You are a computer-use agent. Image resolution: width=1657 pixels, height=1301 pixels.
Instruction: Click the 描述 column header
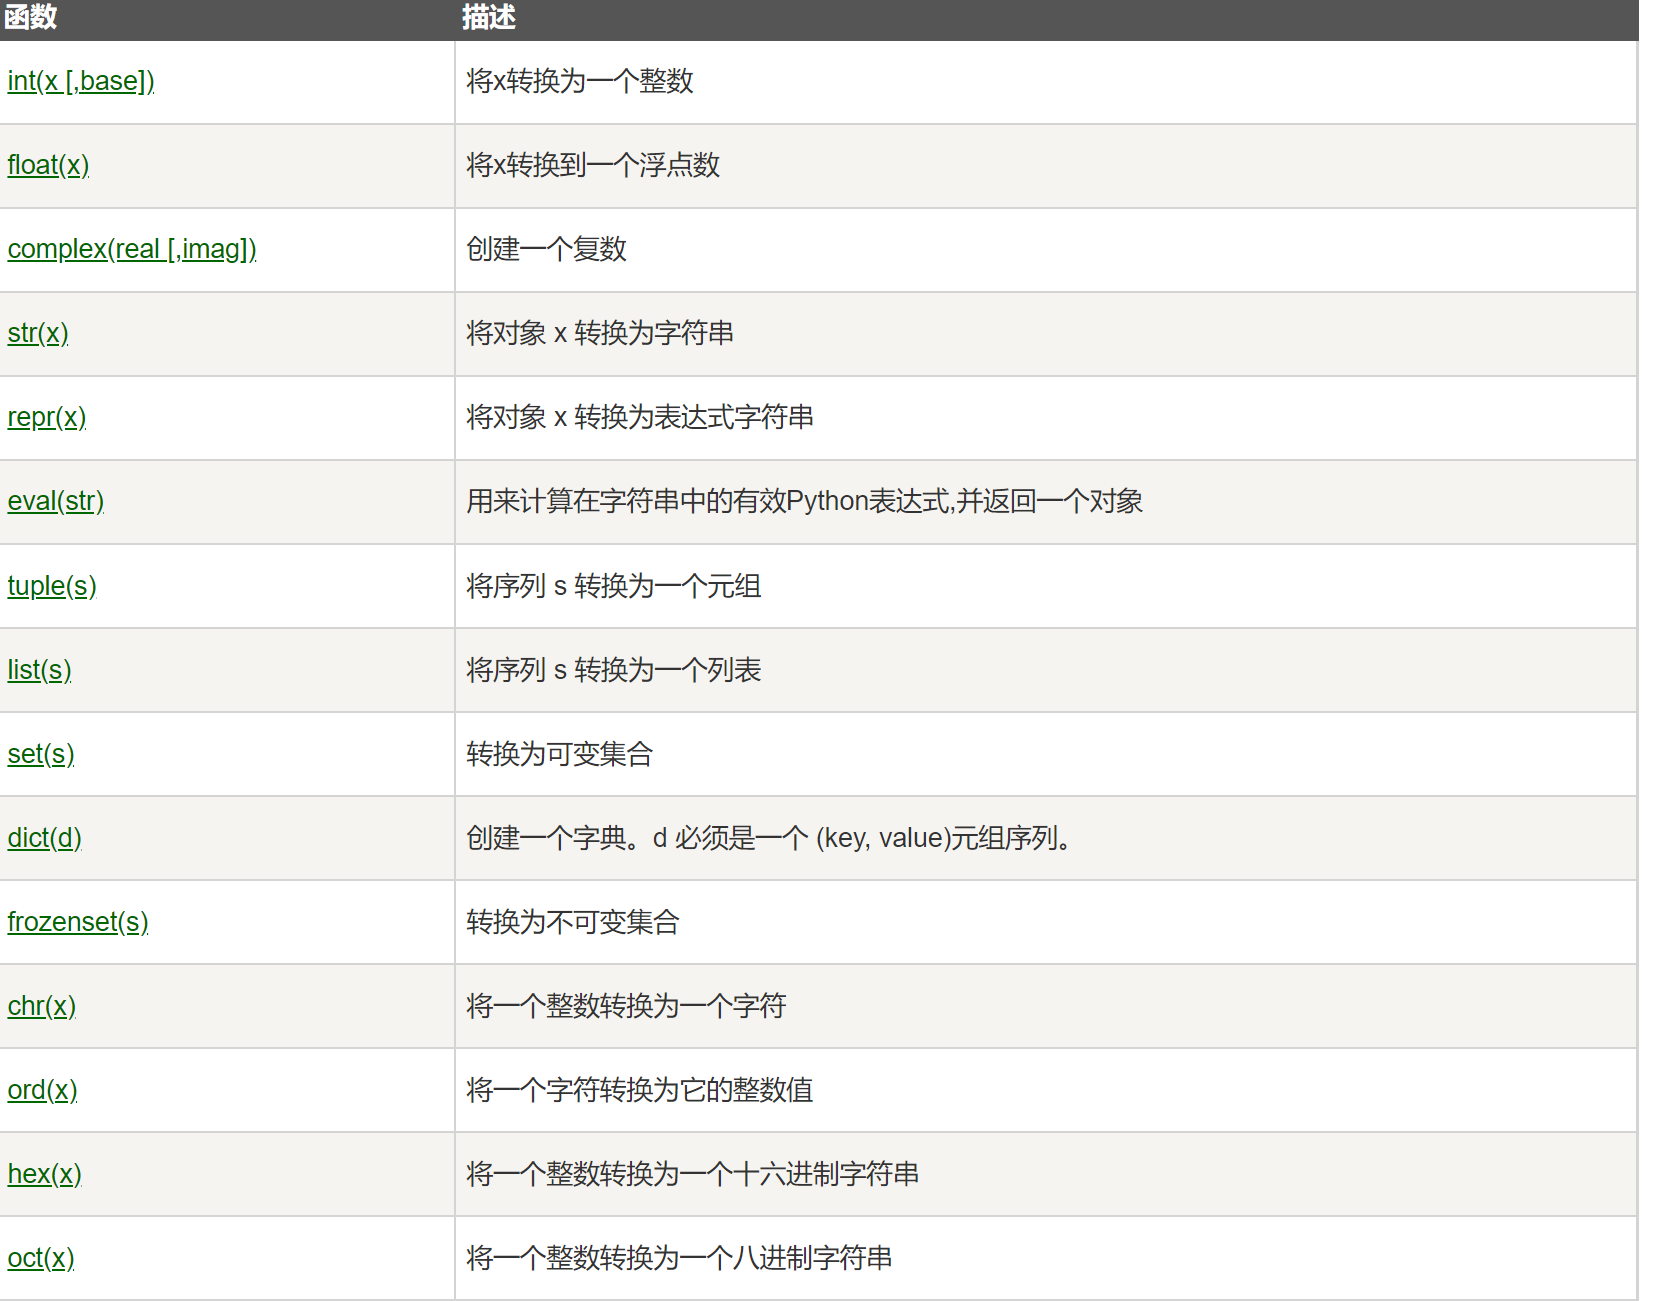(x=489, y=18)
